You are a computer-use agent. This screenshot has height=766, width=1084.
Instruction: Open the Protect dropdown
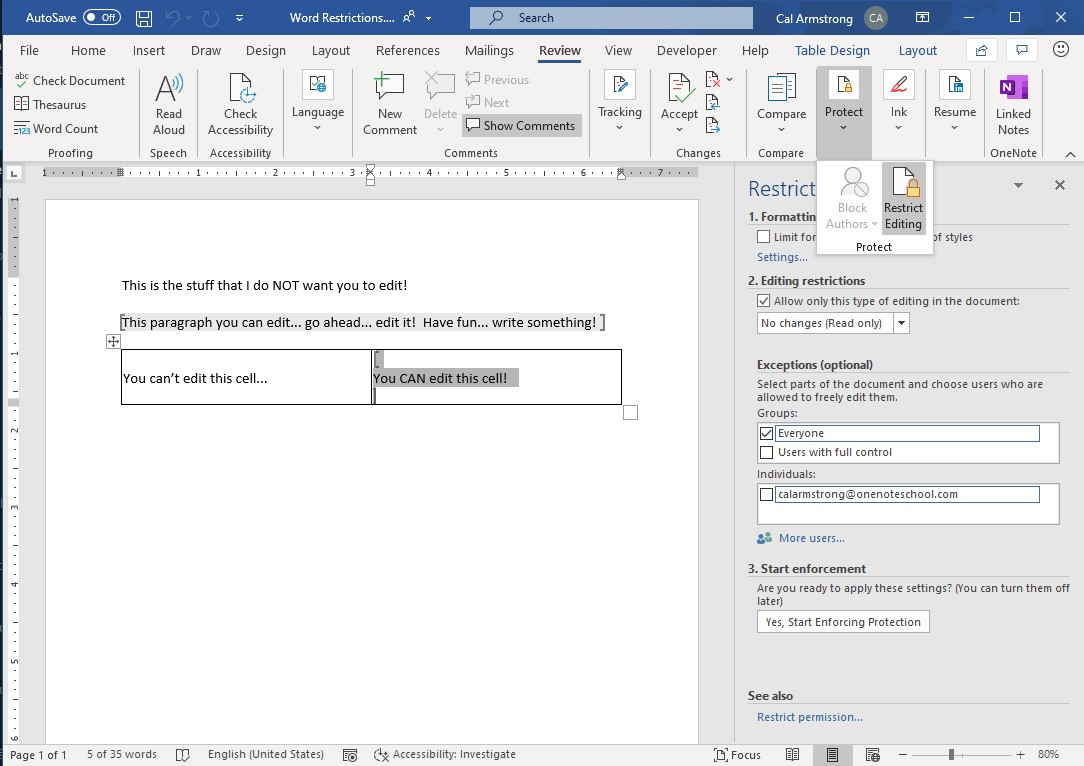(843, 102)
